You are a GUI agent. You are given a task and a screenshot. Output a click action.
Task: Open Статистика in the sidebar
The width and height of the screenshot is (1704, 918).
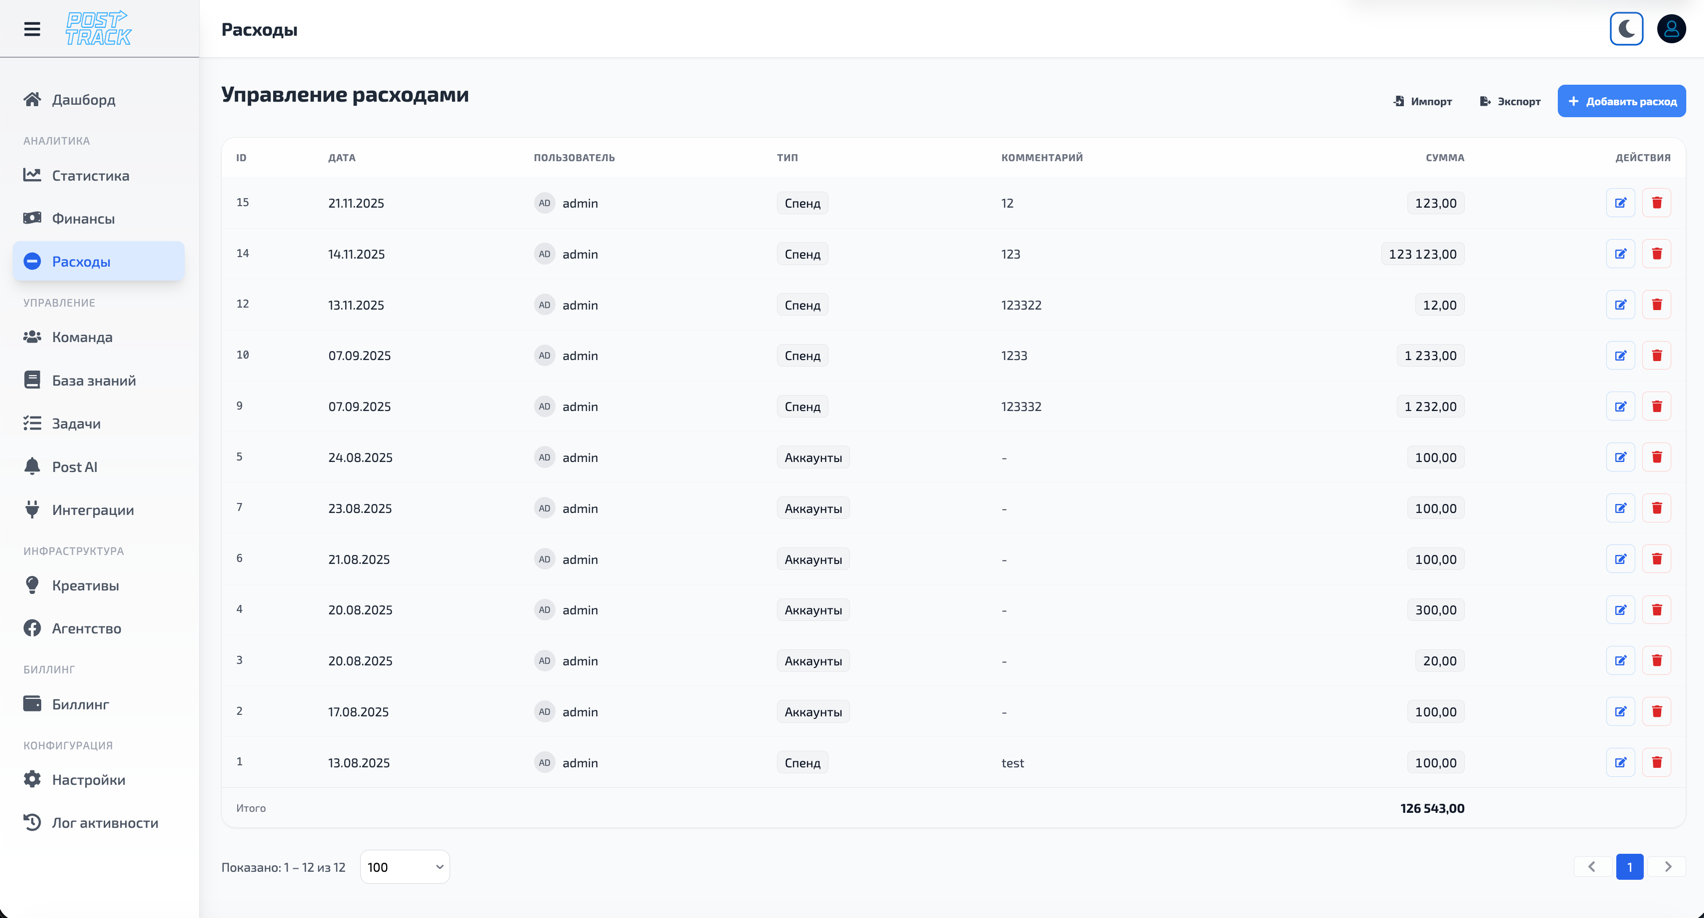point(90,176)
